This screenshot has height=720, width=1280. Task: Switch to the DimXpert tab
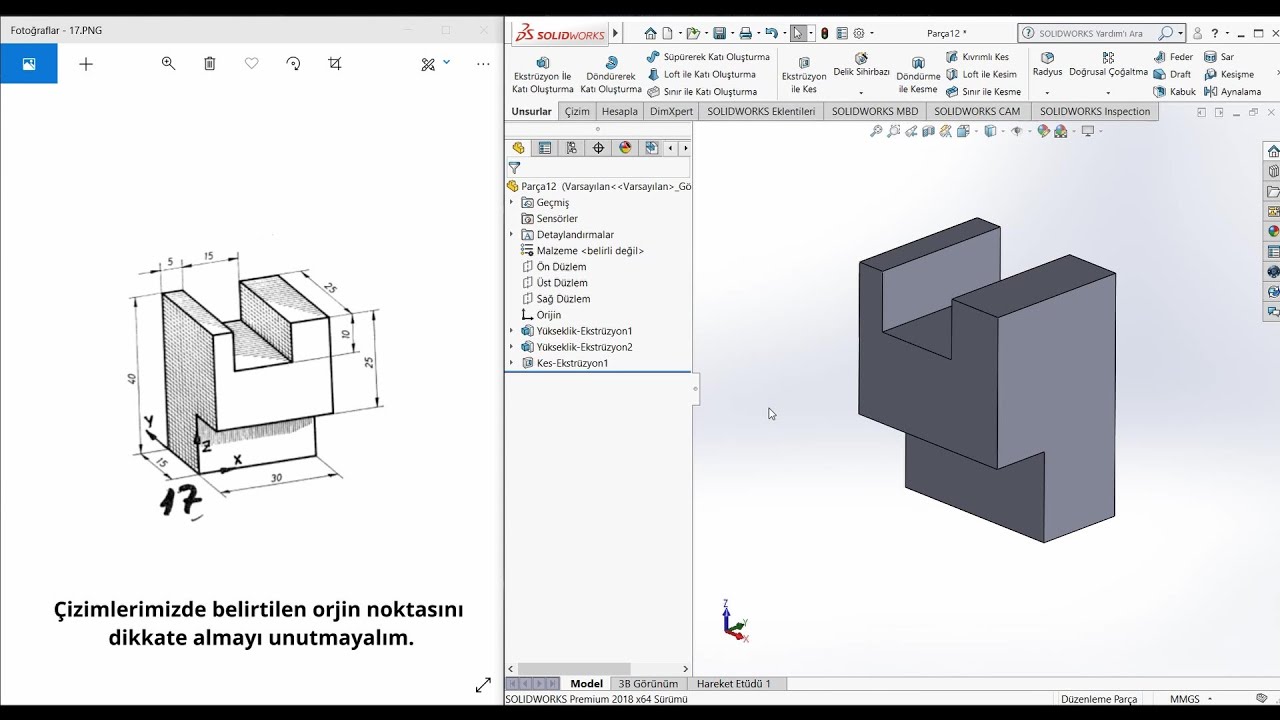click(x=671, y=112)
